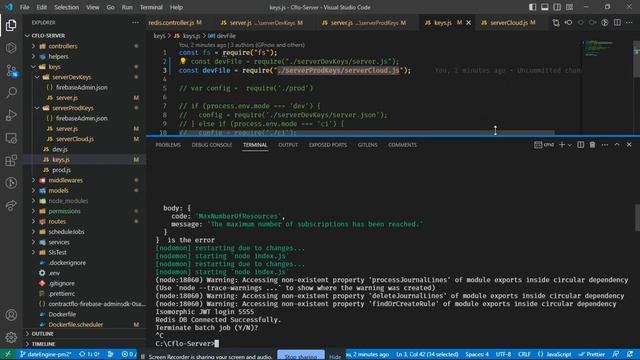Screen dimensions: 640x360
Task: Switch to OUTPUT panel tab
Action: click(288, 145)
